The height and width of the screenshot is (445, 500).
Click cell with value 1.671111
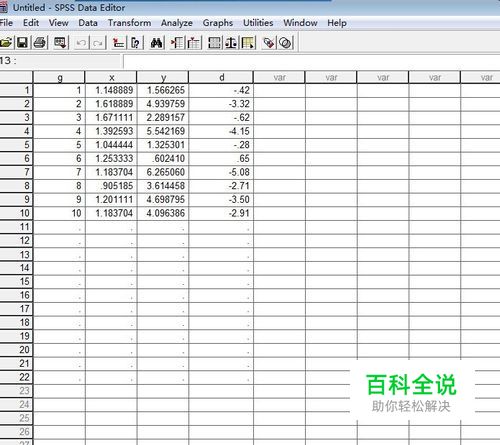111,117
